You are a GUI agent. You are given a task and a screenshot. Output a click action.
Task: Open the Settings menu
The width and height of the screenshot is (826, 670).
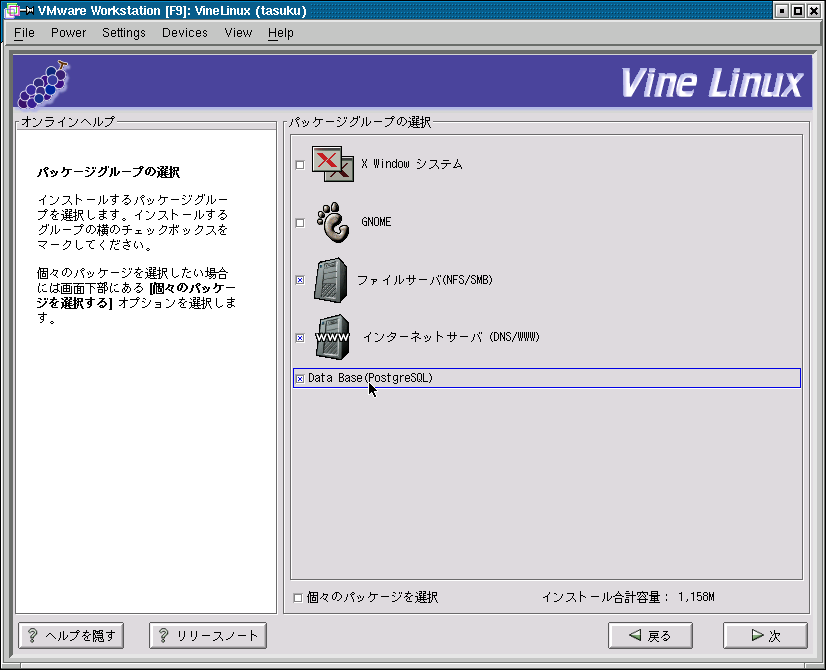coord(123,33)
